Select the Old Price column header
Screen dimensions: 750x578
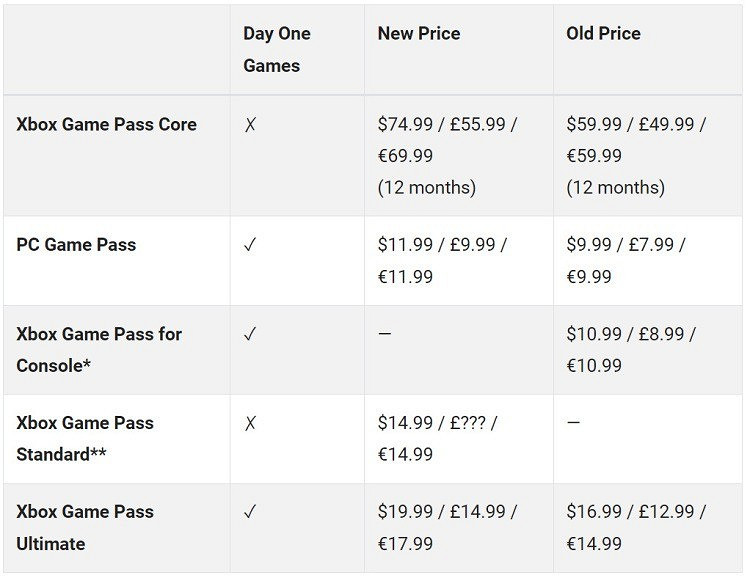(603, 33)
